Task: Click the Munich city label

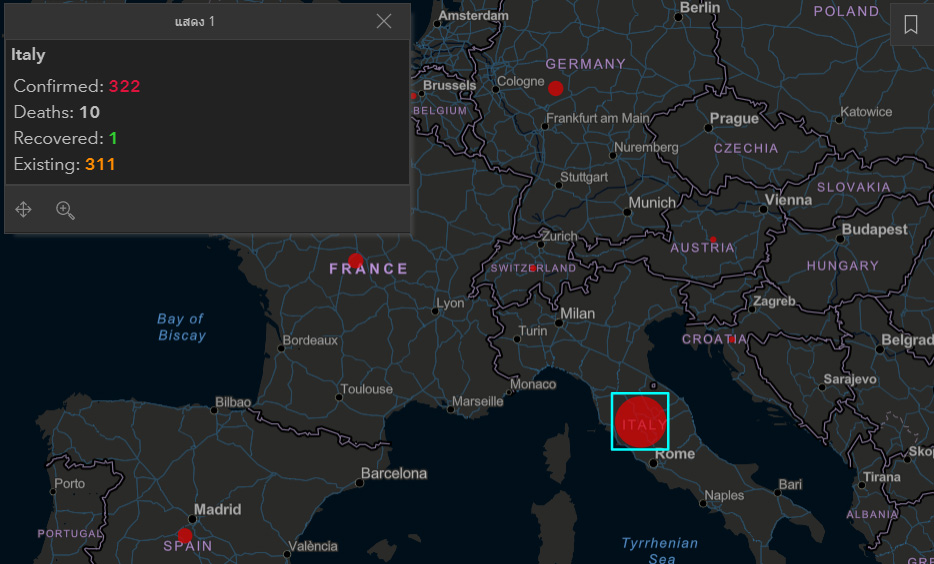Action: tap(652, 203)
